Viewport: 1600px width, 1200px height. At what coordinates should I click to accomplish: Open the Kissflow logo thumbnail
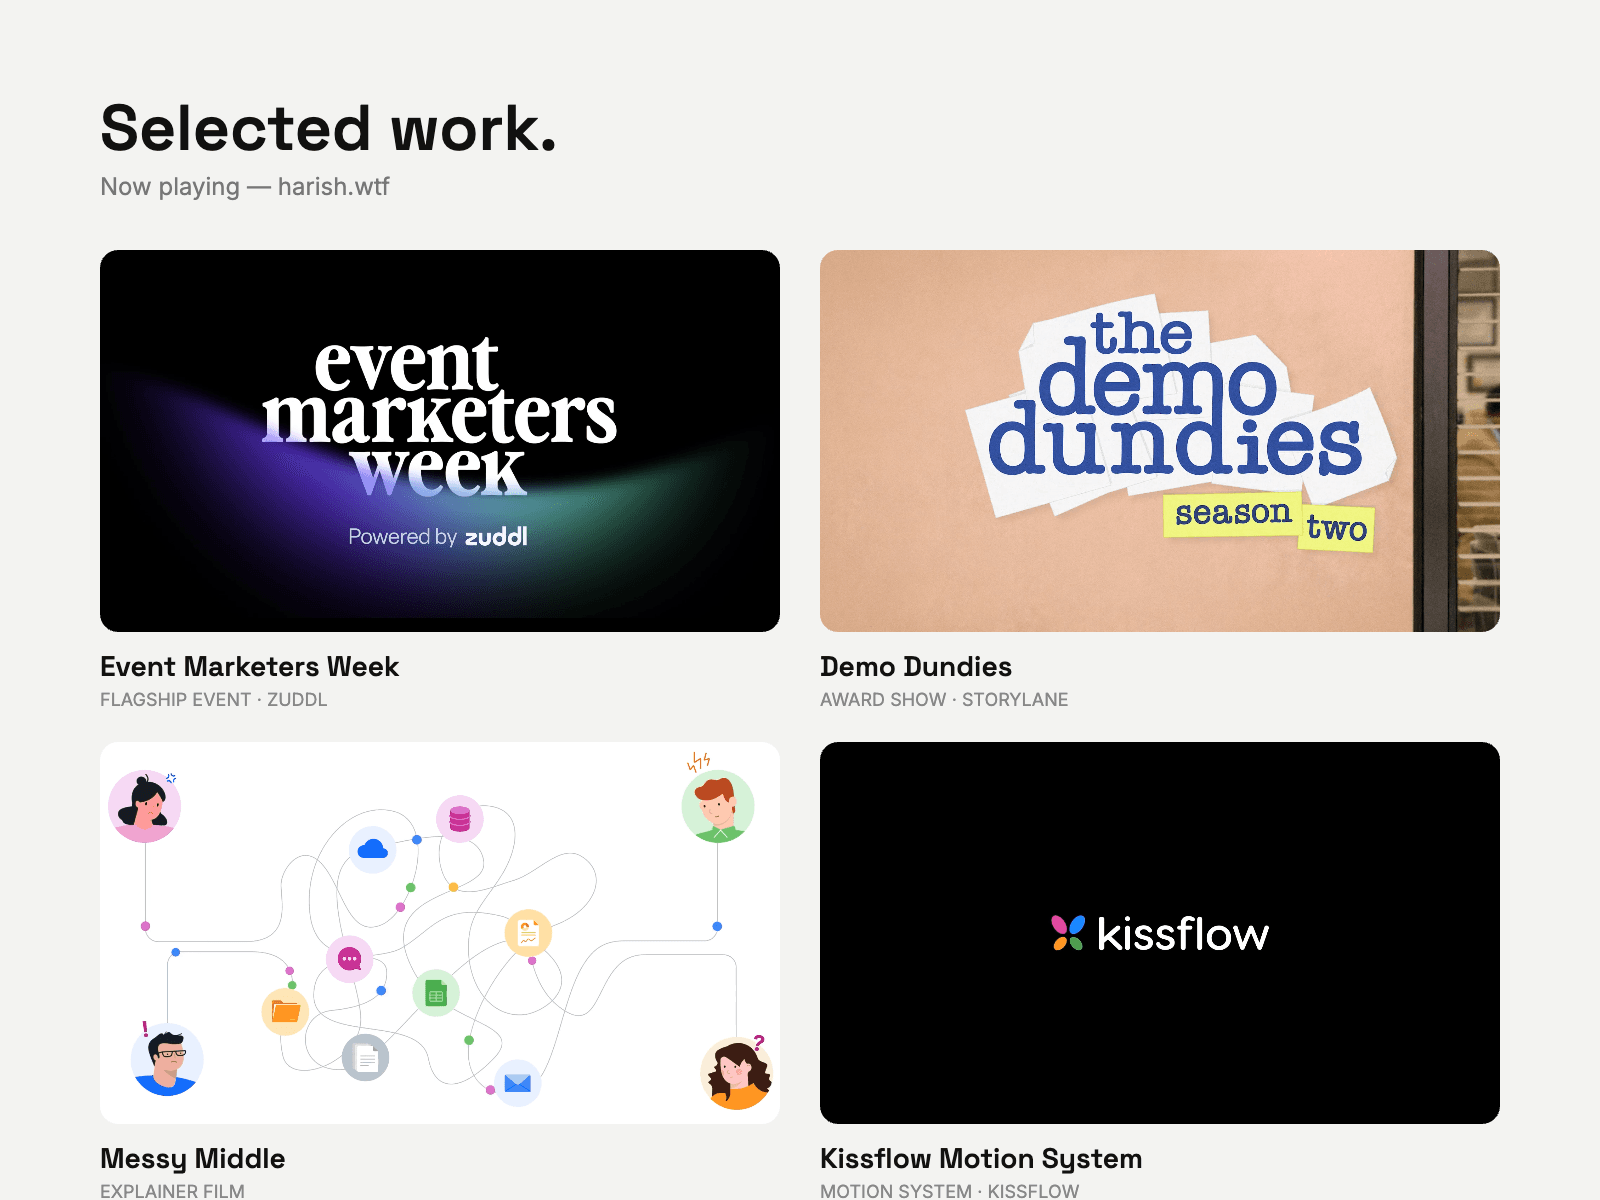pyautogui.click(x=1160, y=933)
